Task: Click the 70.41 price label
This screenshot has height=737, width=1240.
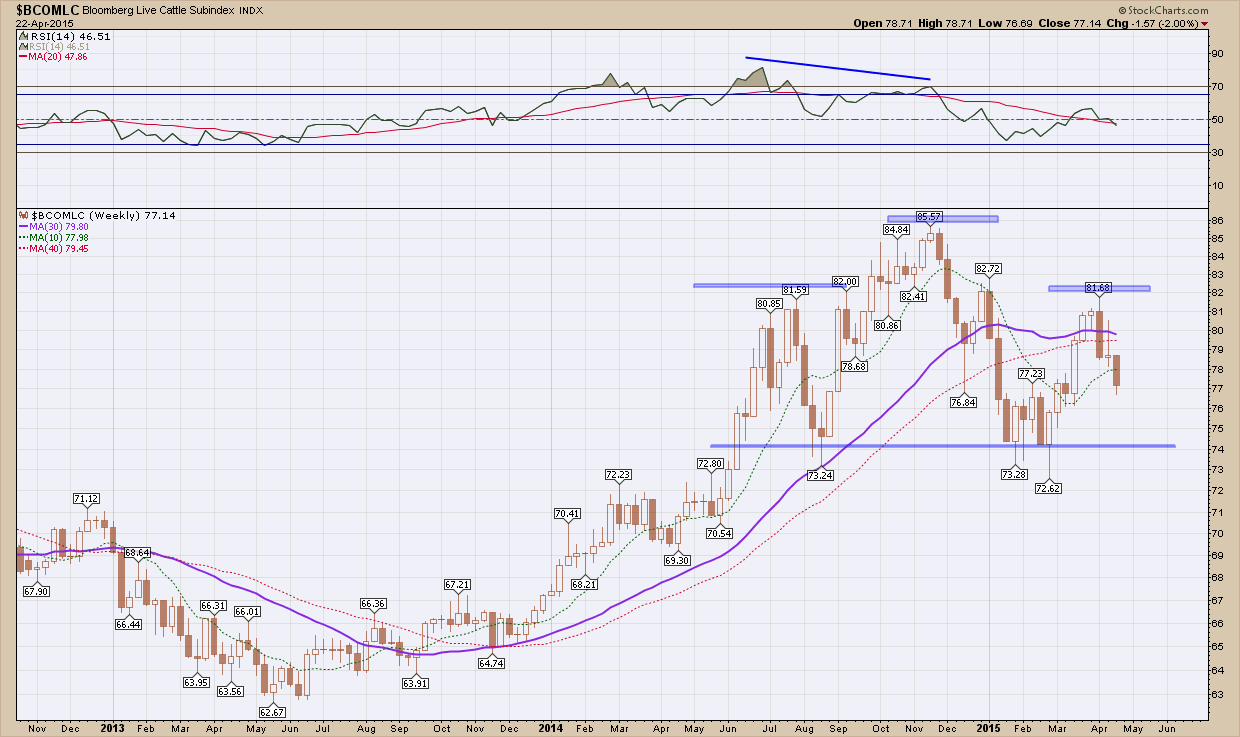Action: [567, 514]
